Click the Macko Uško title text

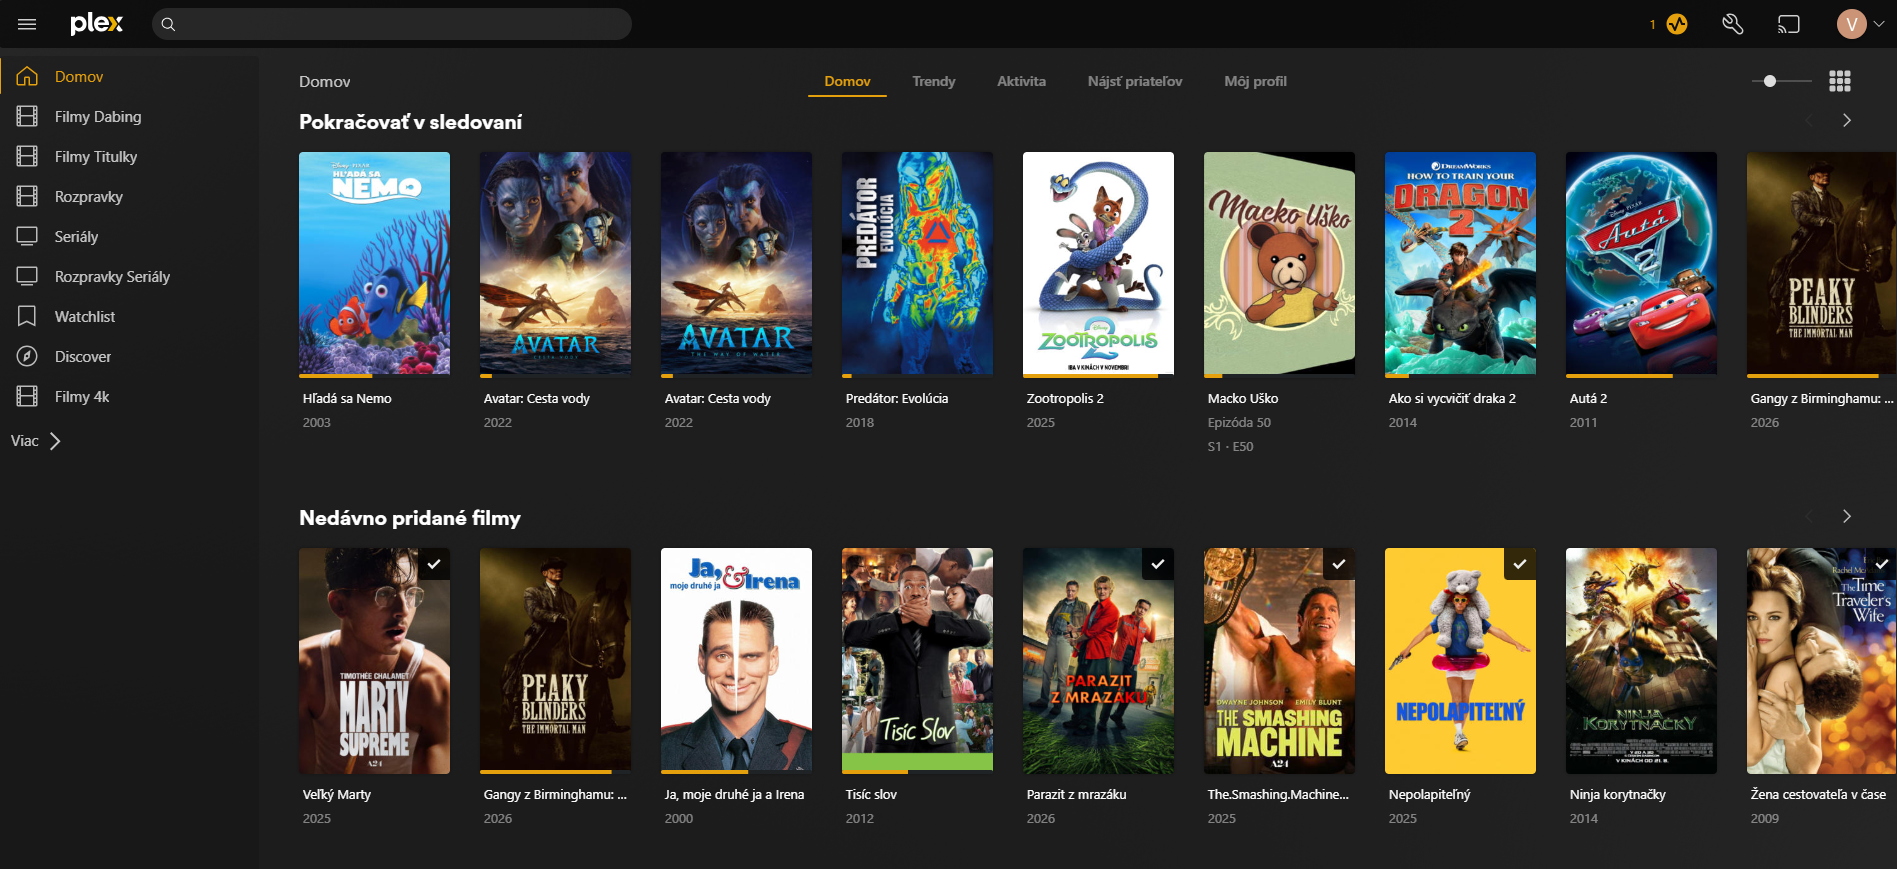pos(1243,398)
